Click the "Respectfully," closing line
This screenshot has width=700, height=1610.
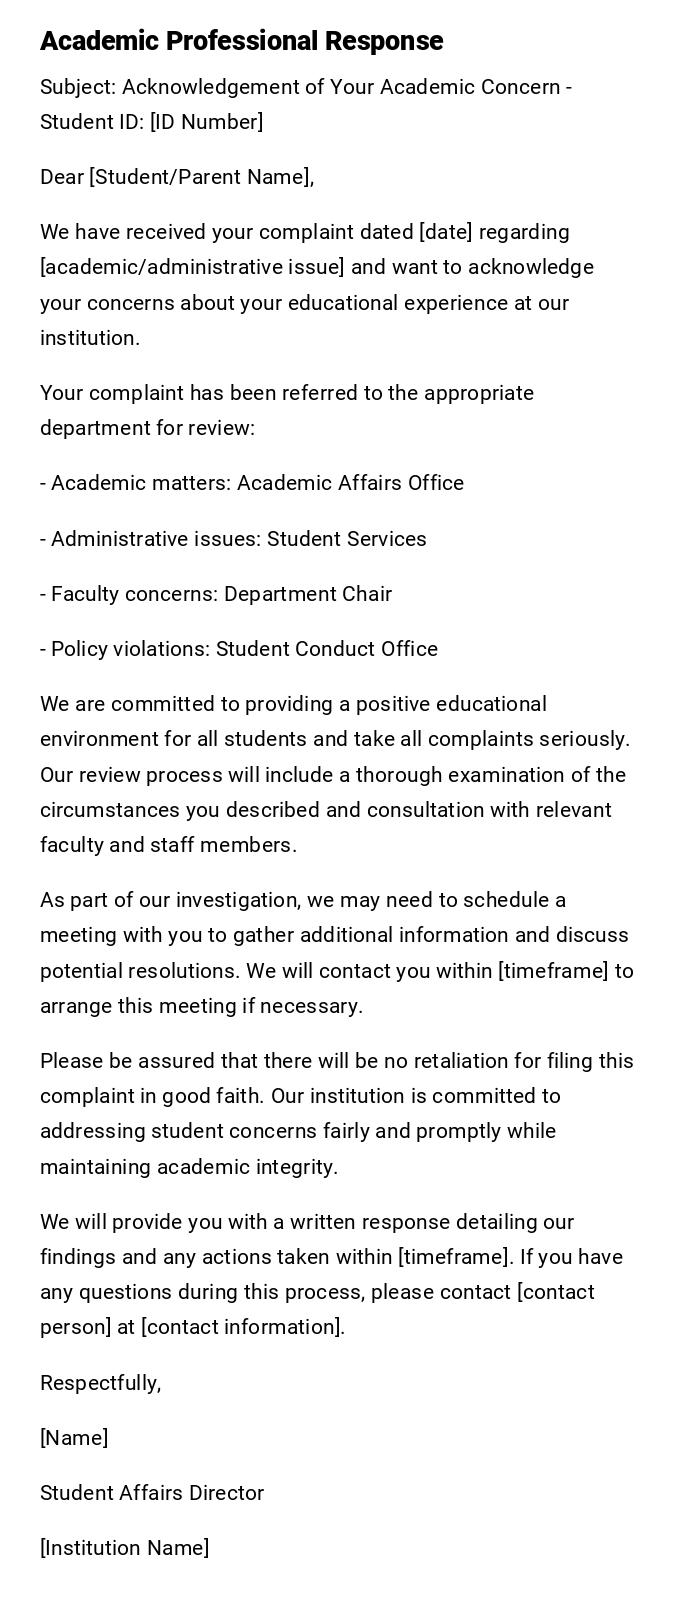[100, 1383]
